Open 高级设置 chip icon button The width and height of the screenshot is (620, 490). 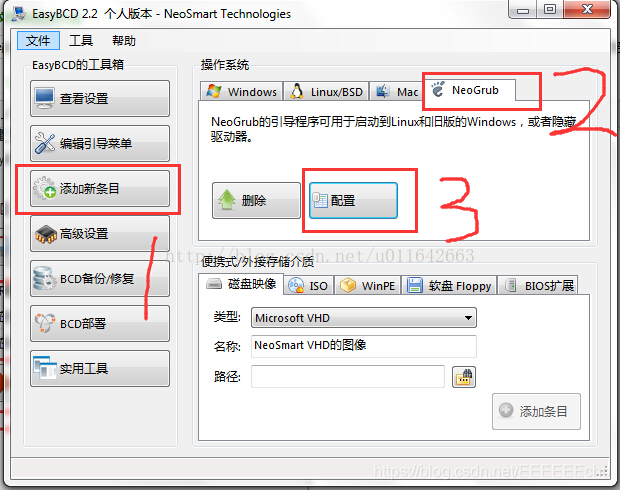(x=45, y=233)
